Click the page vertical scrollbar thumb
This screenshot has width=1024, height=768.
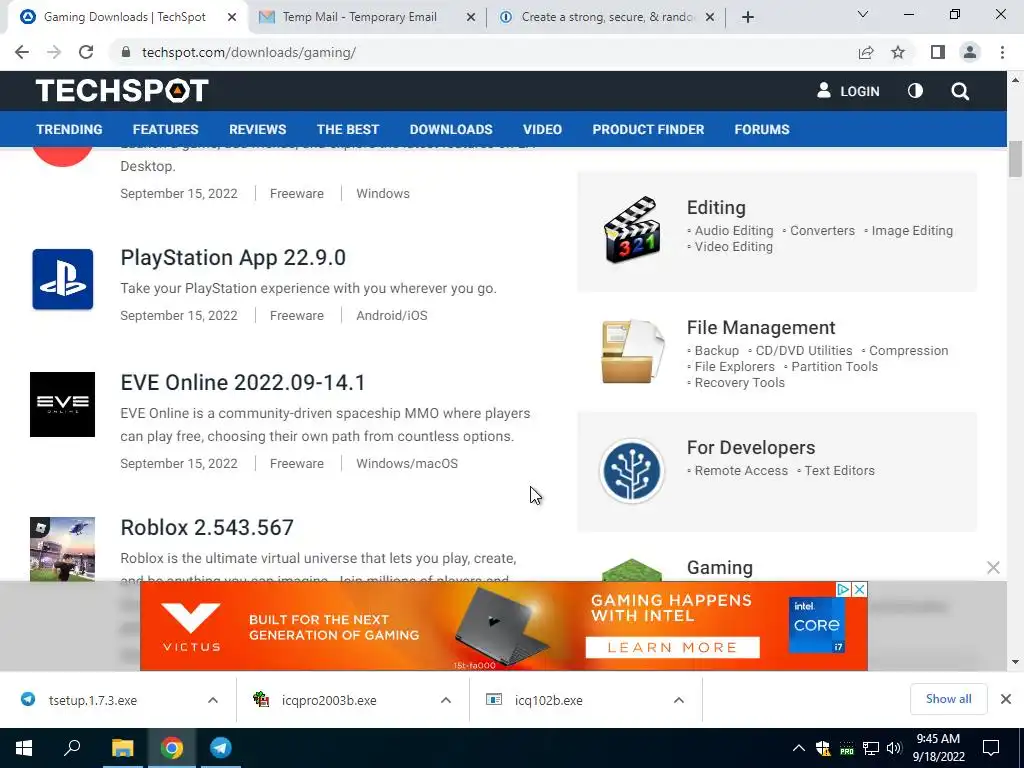click(x=1015, y=159)
